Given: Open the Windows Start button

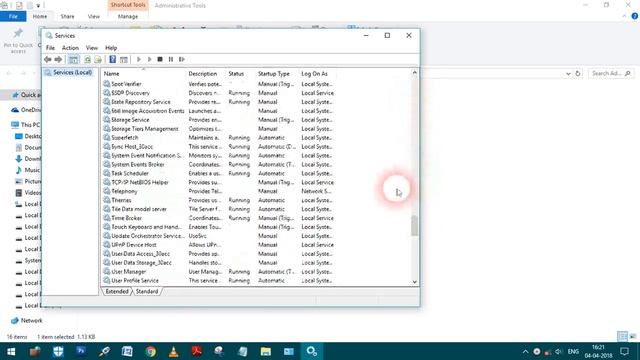Looking at the screenshot, I should (11, 351).
